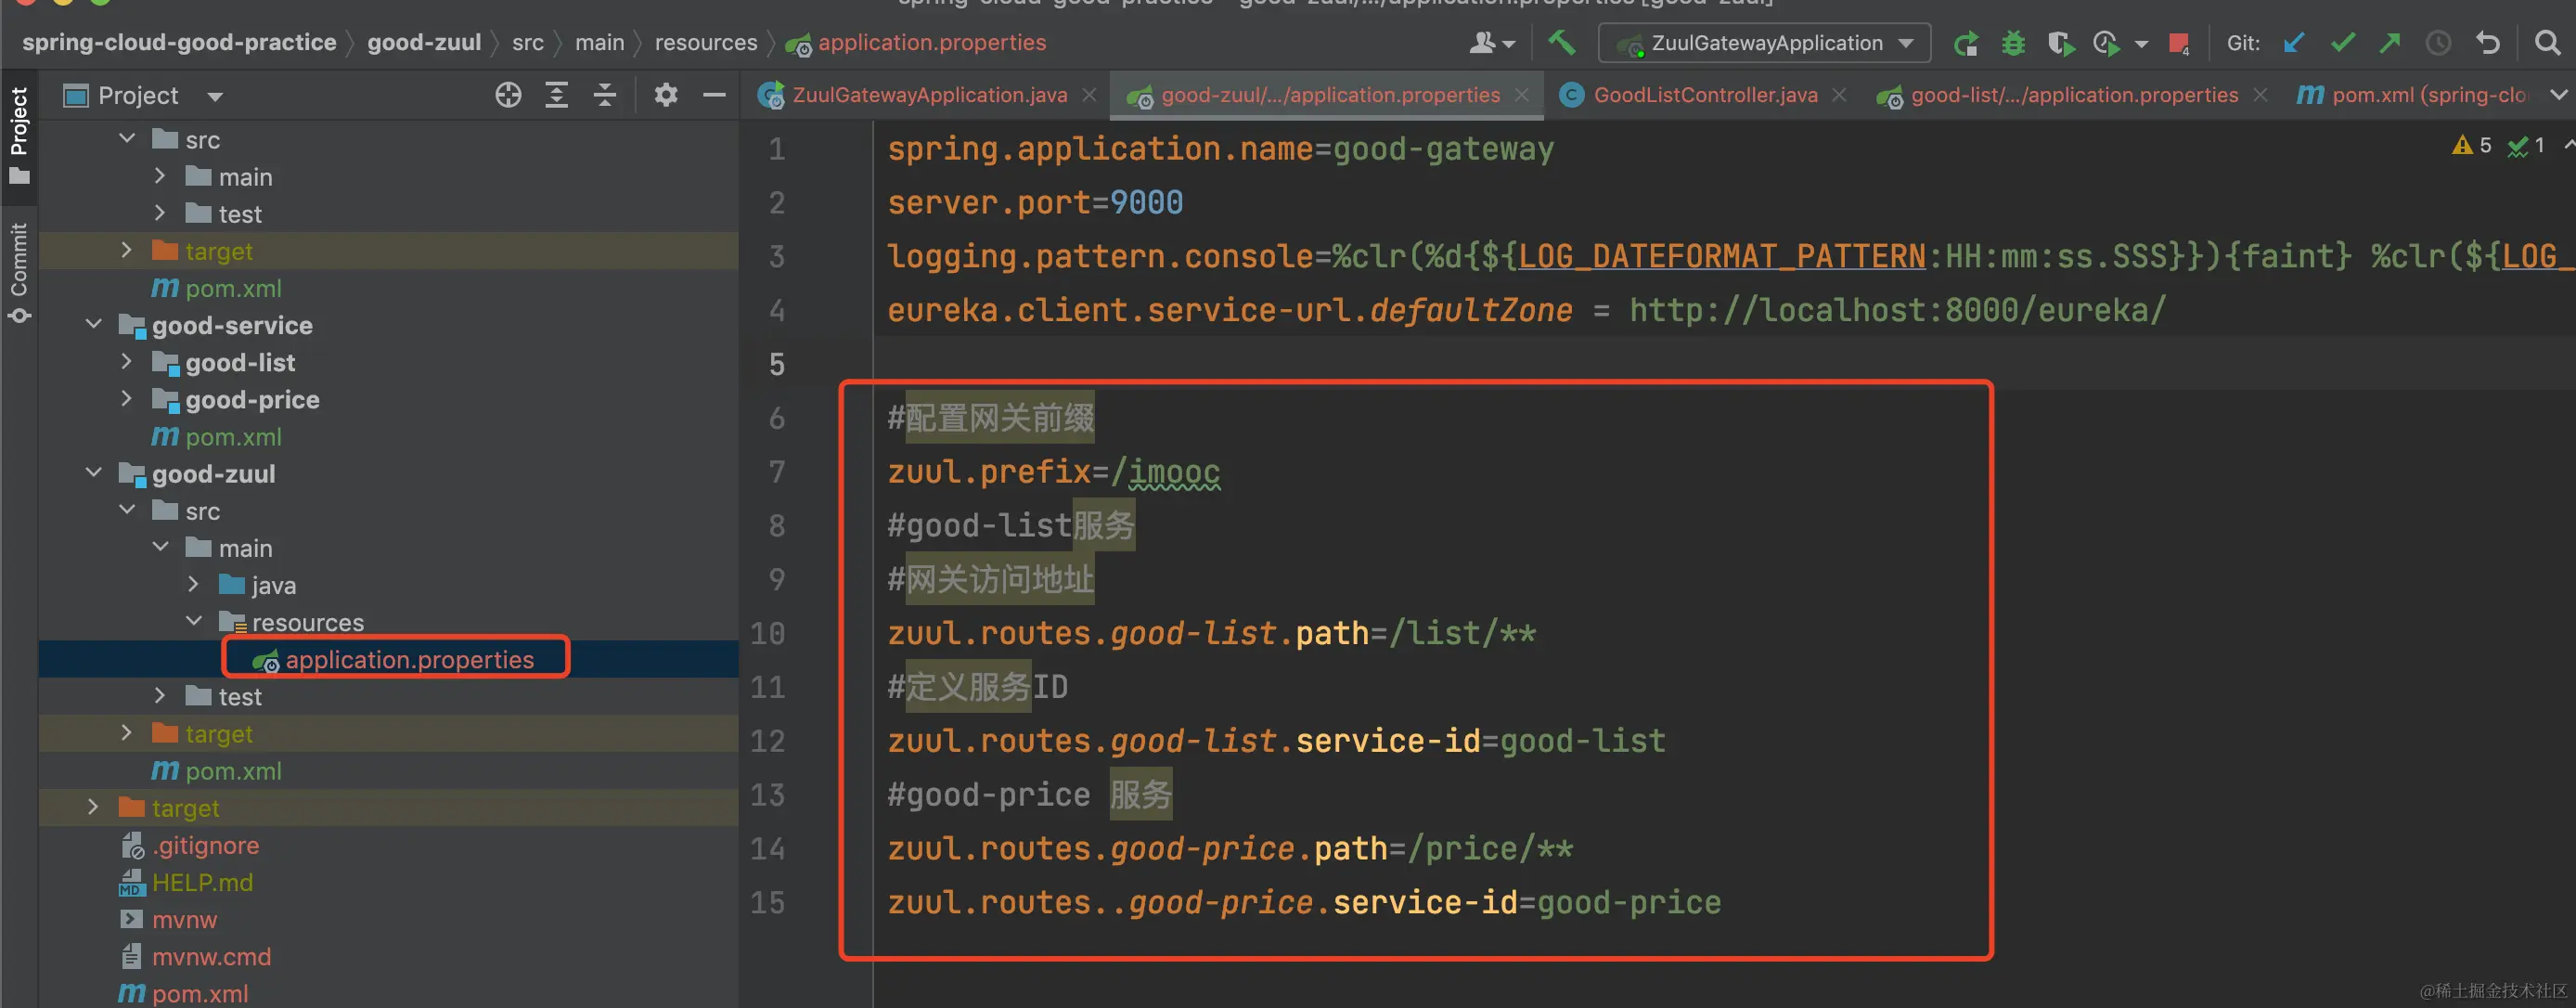This screenshot has height=1008, width=2576.
Task: Expand the good-list module folder
Action: click(126, 362)
